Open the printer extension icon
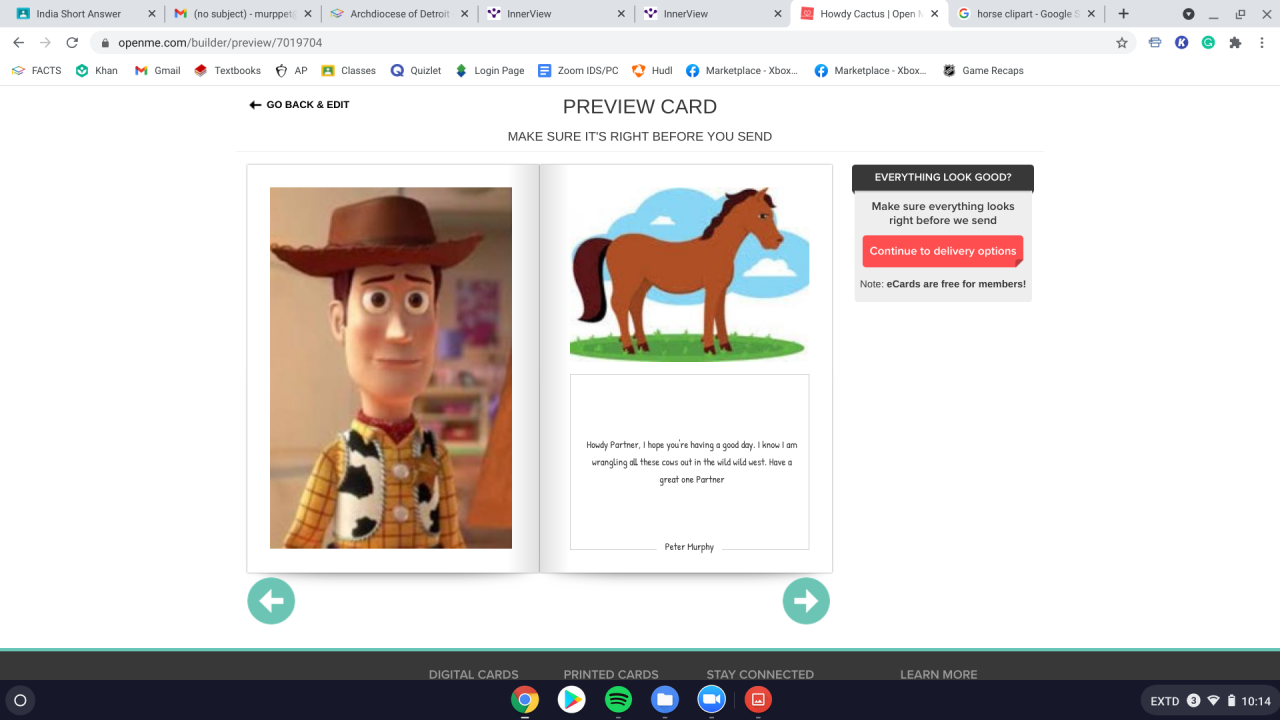Image resolution: width=1280 pixels, height=720 pixels. pyautogui.click(x=1155, y=43)
